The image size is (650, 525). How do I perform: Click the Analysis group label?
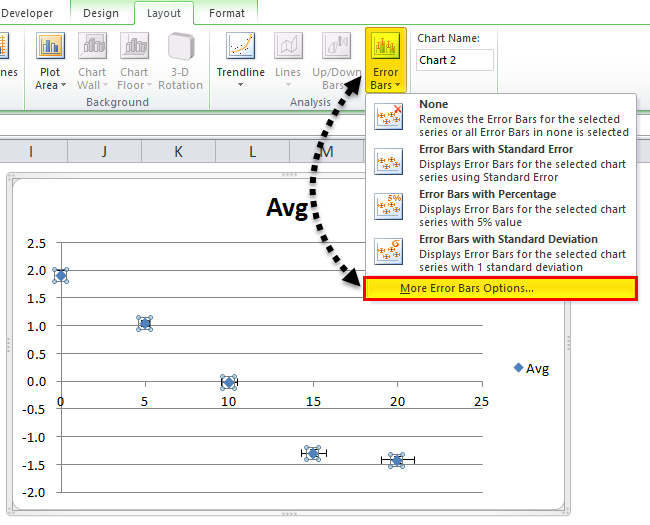coord(310,102)
